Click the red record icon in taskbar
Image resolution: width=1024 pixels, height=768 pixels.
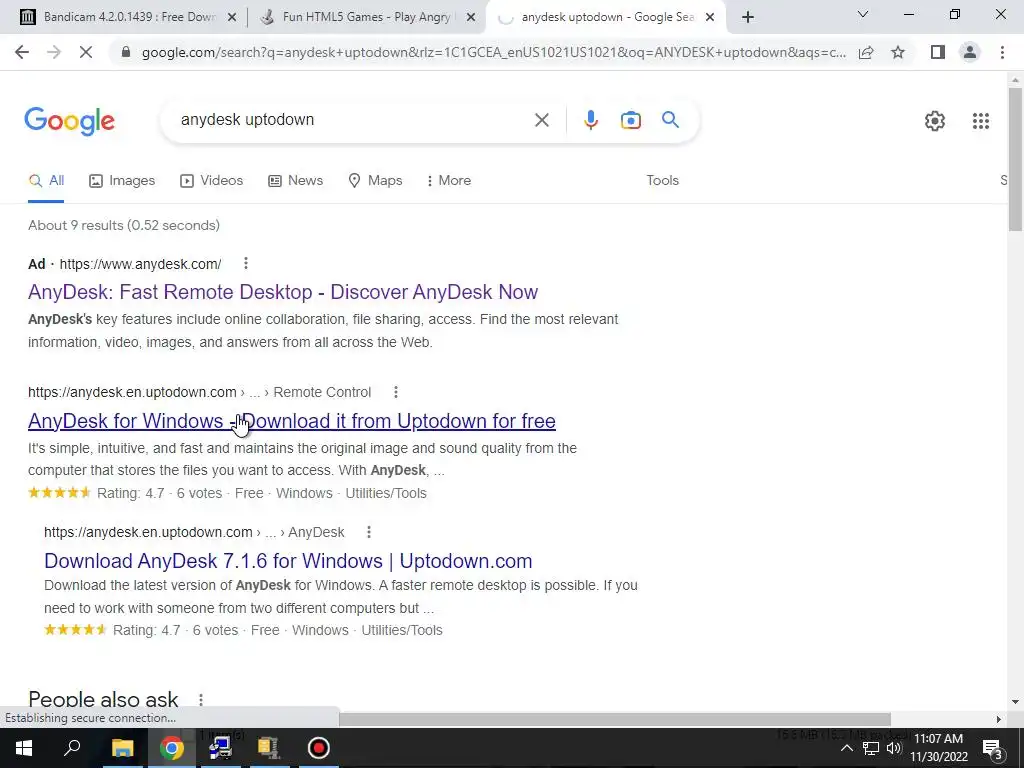pos(319,748)
